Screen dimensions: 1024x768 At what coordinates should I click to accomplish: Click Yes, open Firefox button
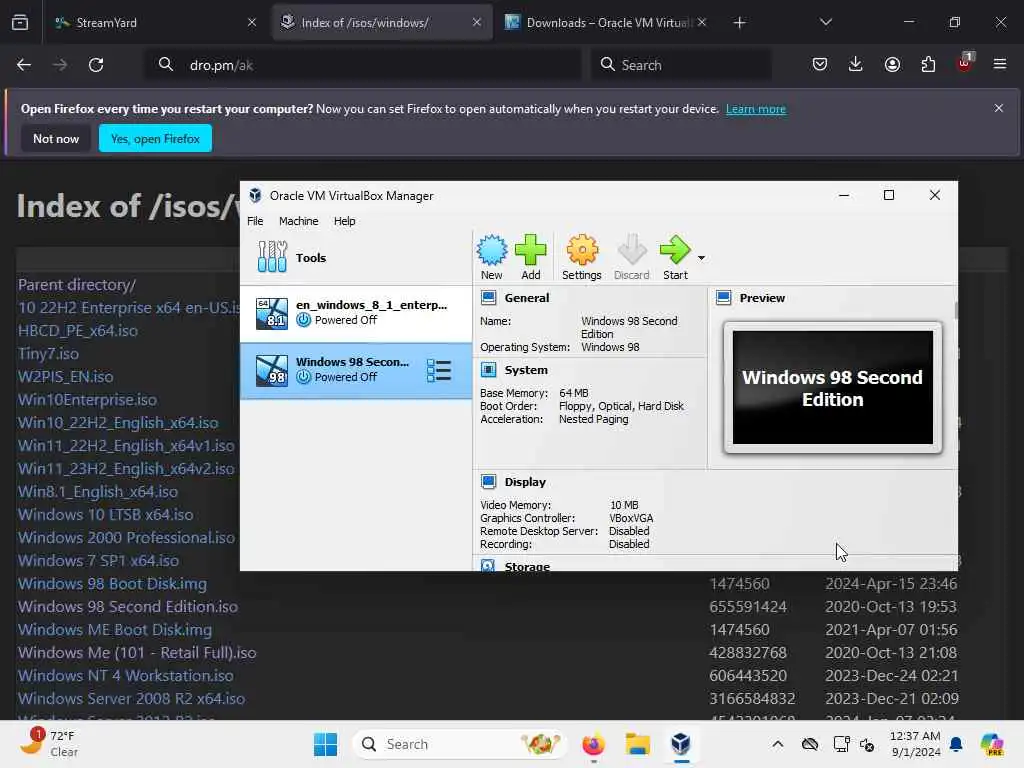(155, 138)
